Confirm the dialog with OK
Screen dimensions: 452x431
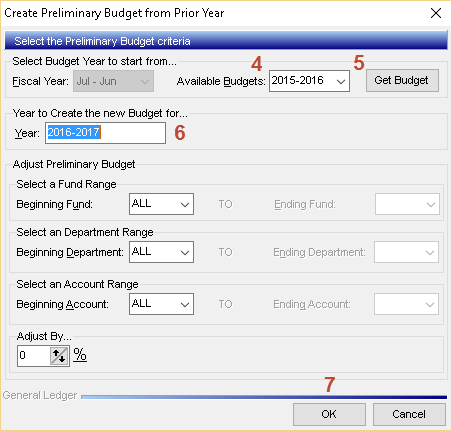(329, 414)
